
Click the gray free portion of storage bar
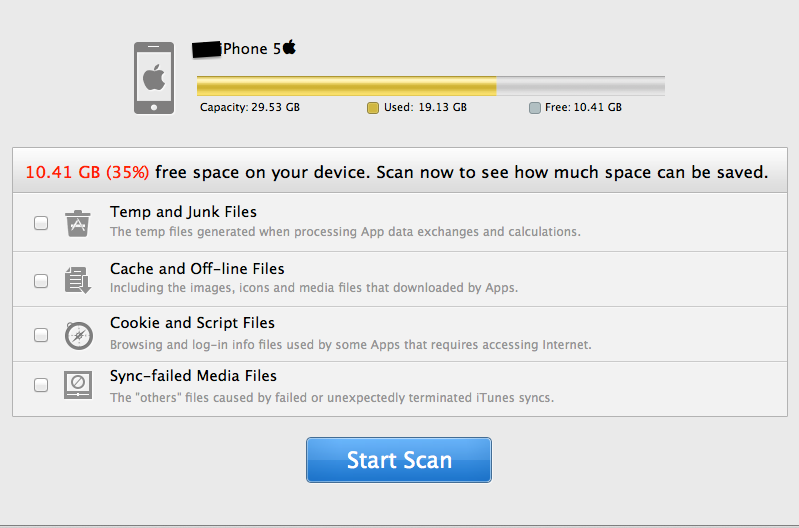[580, 85]
